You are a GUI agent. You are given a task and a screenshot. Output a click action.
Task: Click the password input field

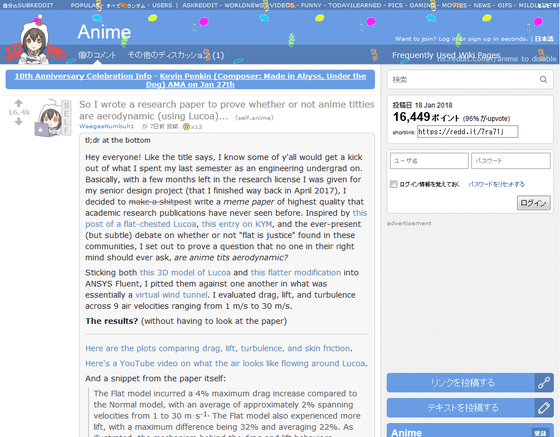pyautogui.click(x=511, y=161)
